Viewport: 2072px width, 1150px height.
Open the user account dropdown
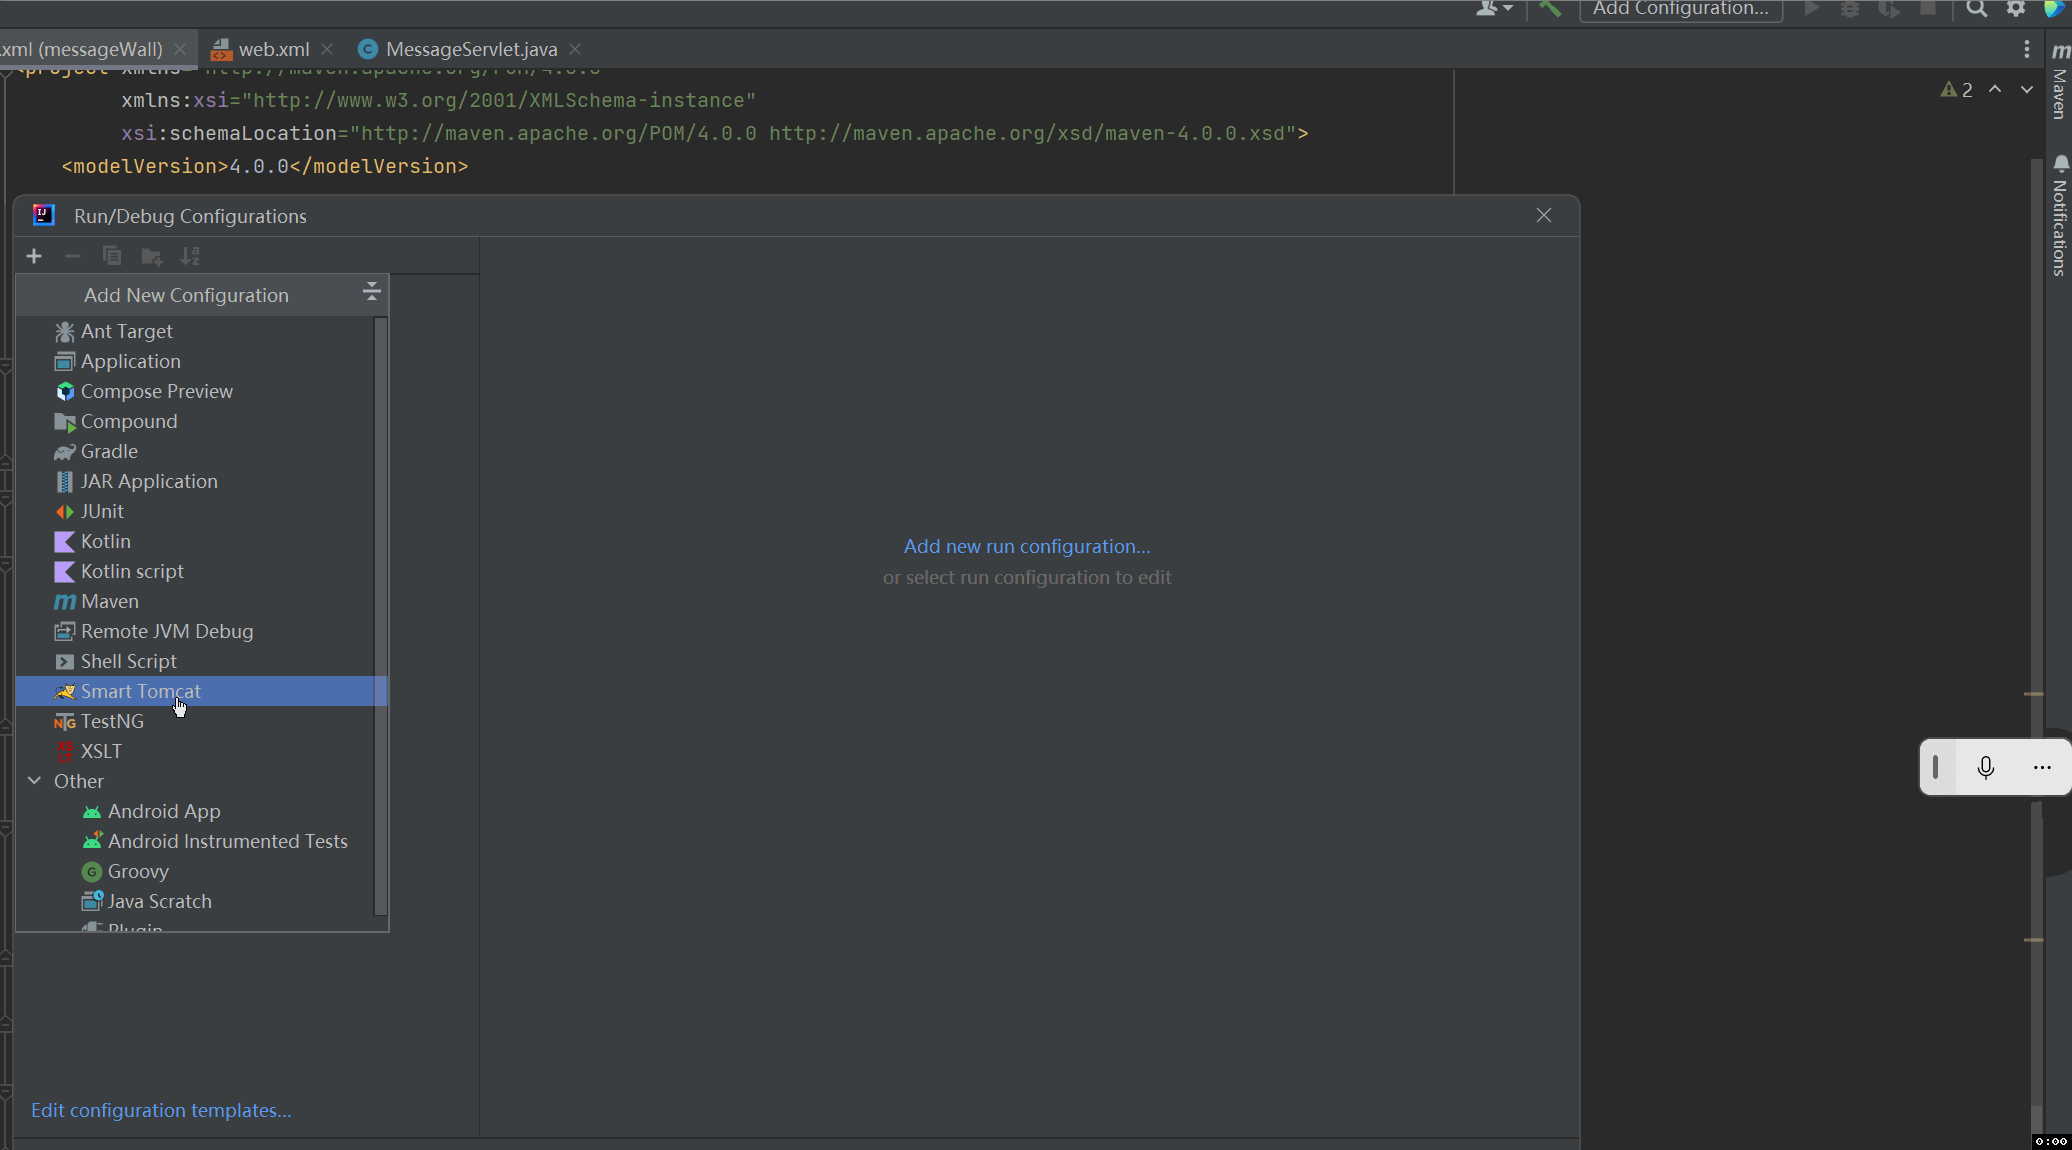coord(1494,9)
